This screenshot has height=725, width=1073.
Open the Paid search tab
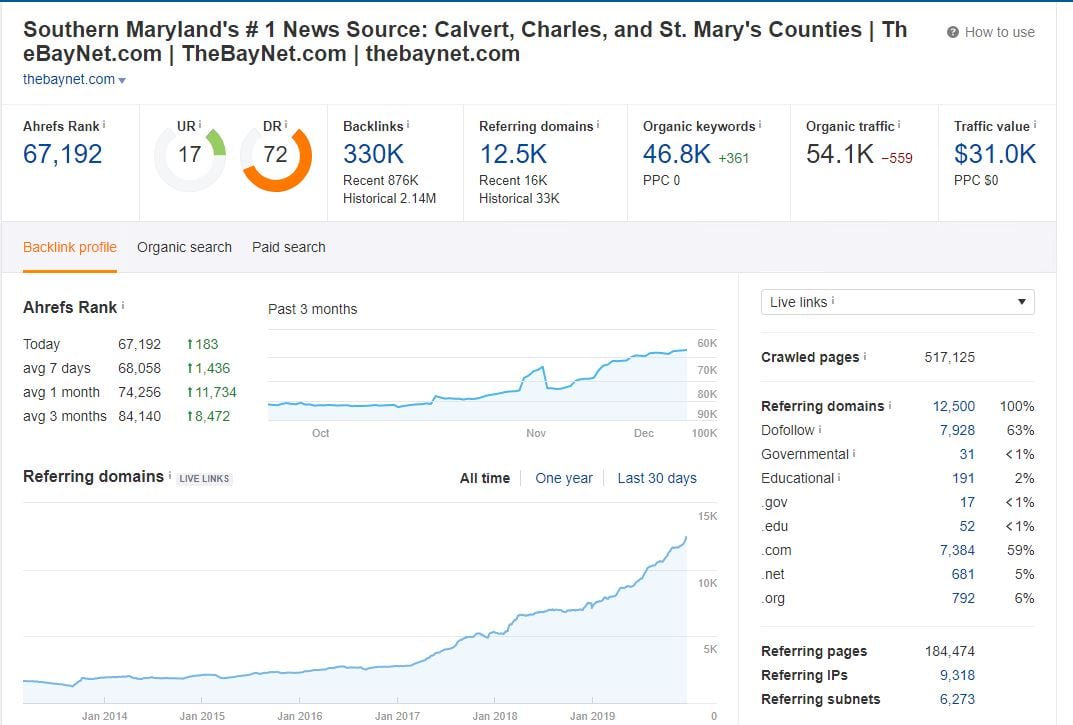(288, 247)
